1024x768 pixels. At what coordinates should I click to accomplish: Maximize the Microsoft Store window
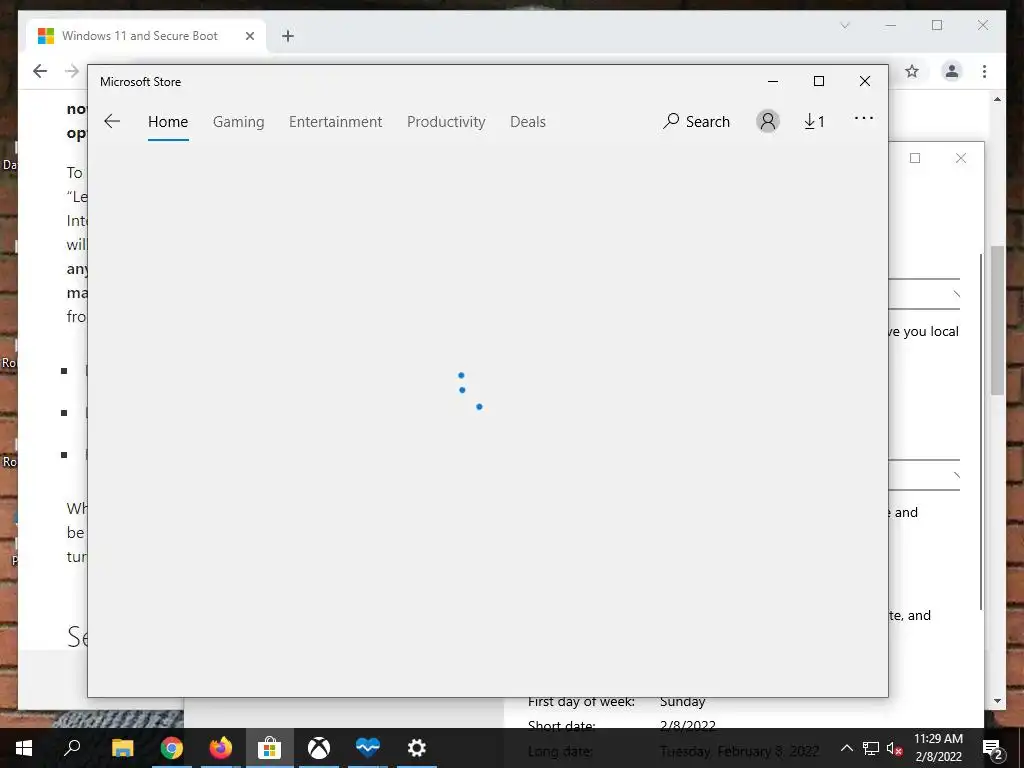pos(819,82)
